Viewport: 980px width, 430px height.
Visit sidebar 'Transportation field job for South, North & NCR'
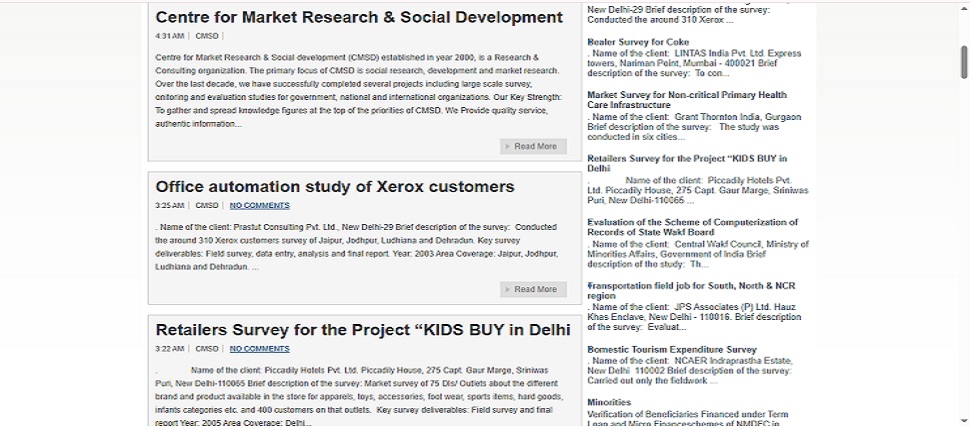click(690, 291)
